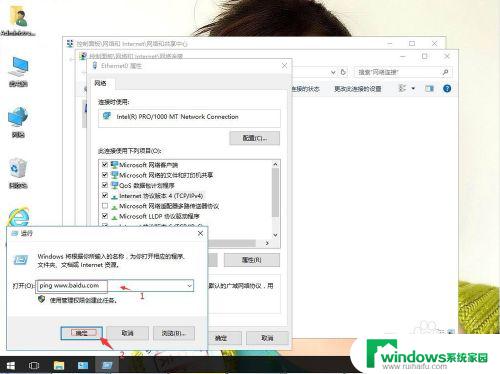Click the search magnifier in Network Connections
This screenshot has height=374, width=500.
pos(445,72)
